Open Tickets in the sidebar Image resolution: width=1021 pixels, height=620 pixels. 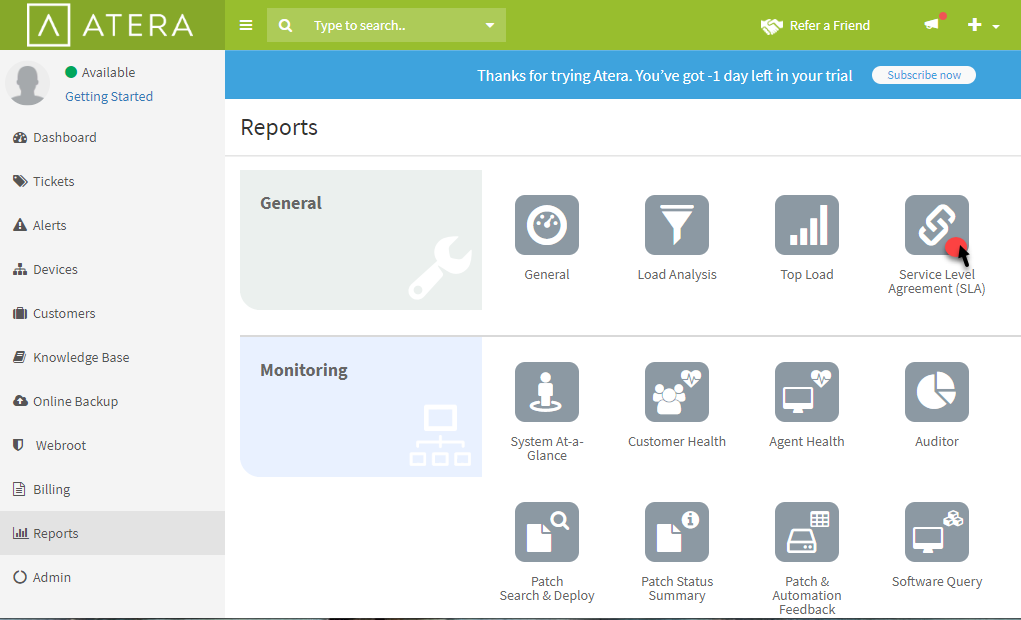tap(112, 181)
